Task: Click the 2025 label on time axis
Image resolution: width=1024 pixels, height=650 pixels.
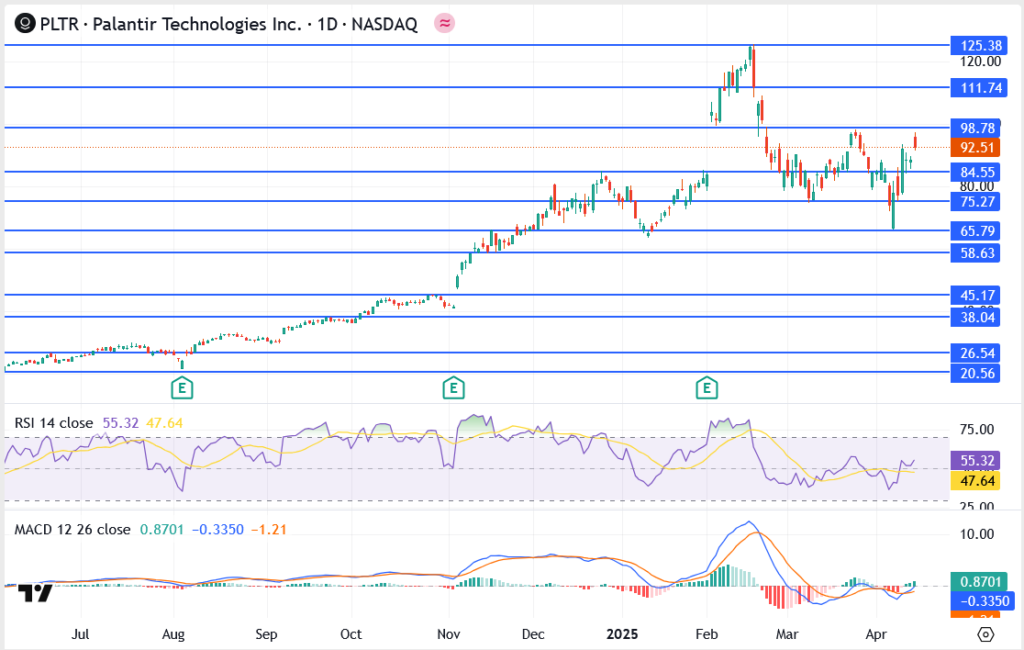Action: pos(625,634)
